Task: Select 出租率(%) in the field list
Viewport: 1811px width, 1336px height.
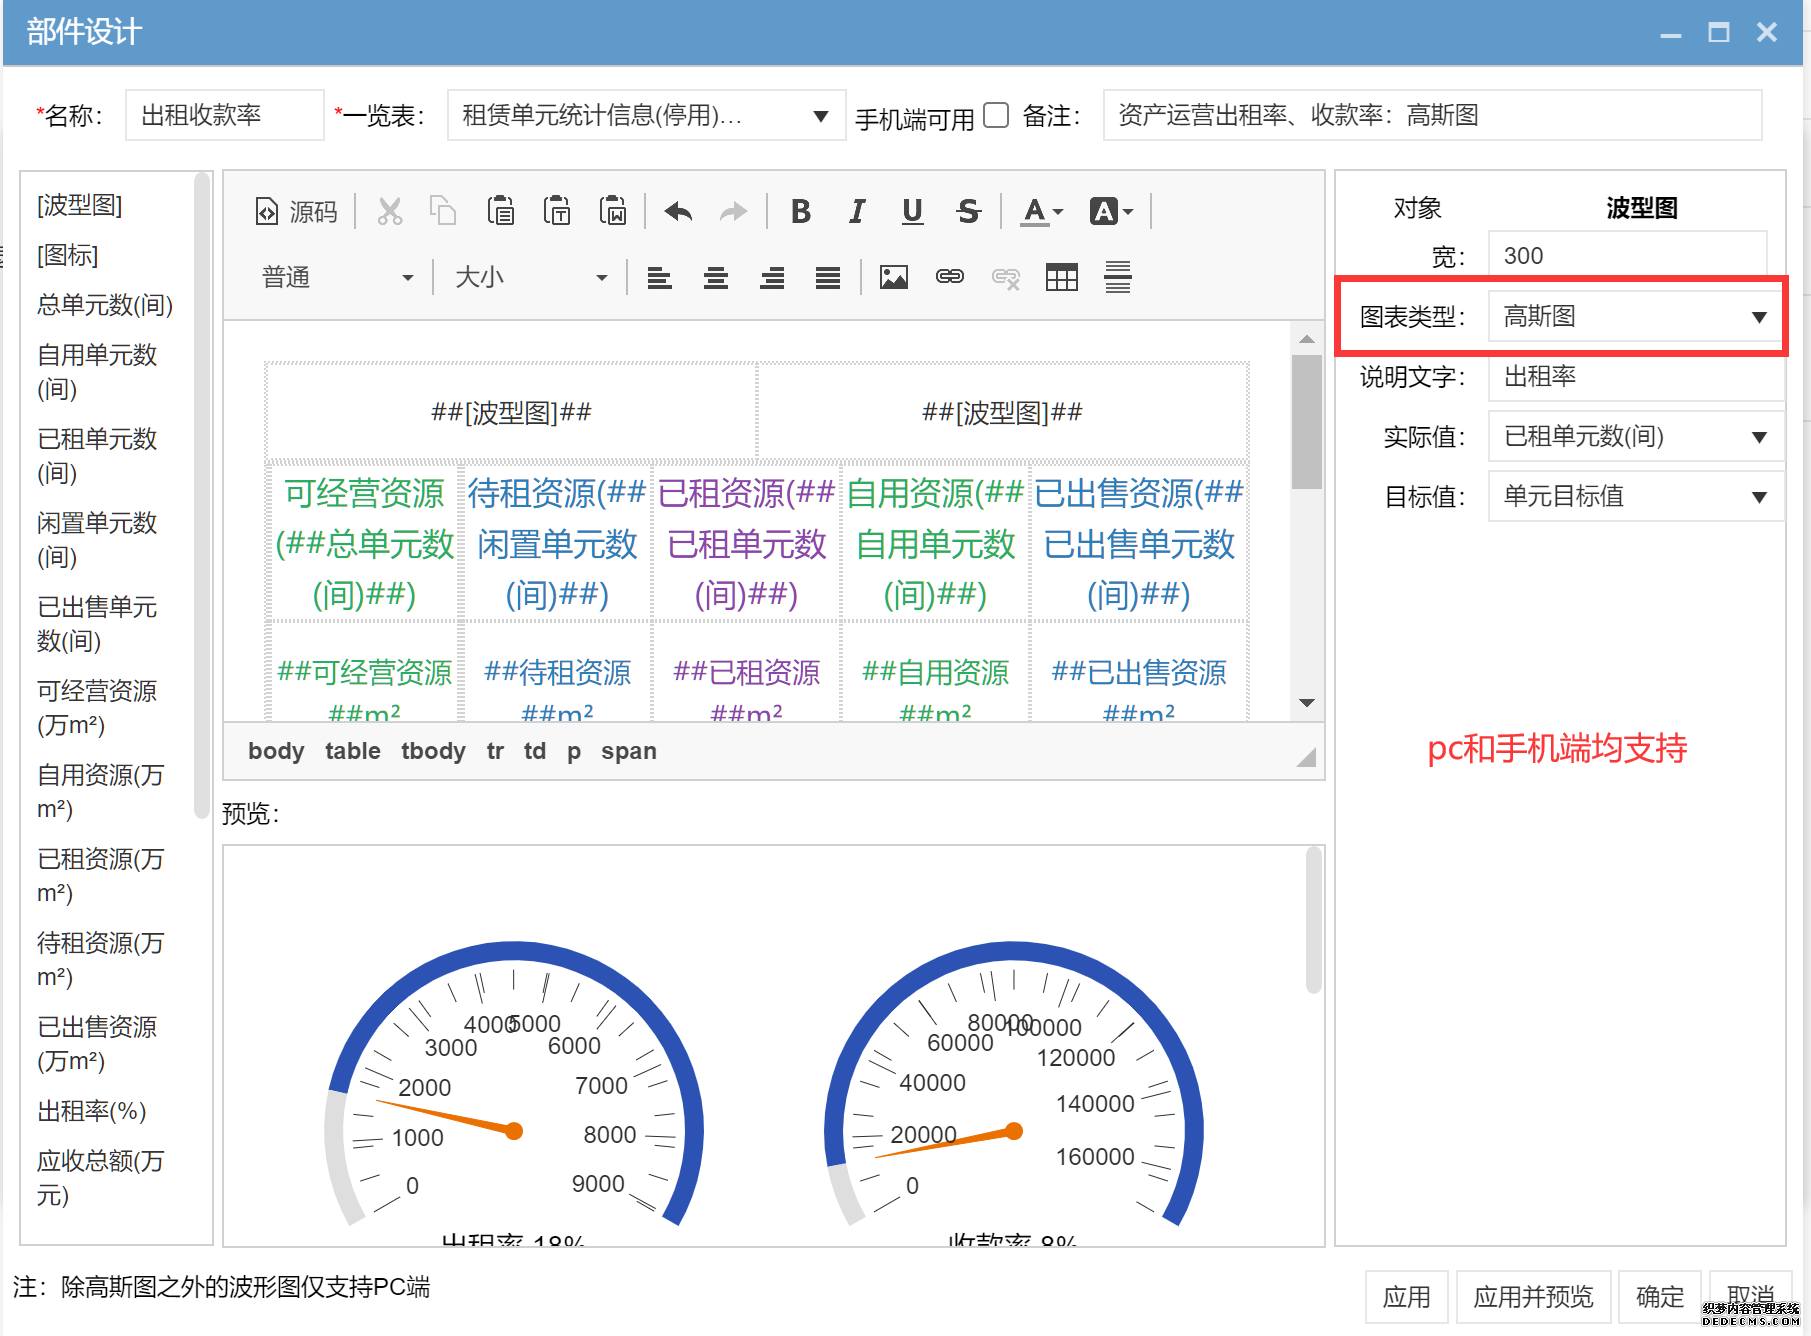Action: (x=92, y=1111)
